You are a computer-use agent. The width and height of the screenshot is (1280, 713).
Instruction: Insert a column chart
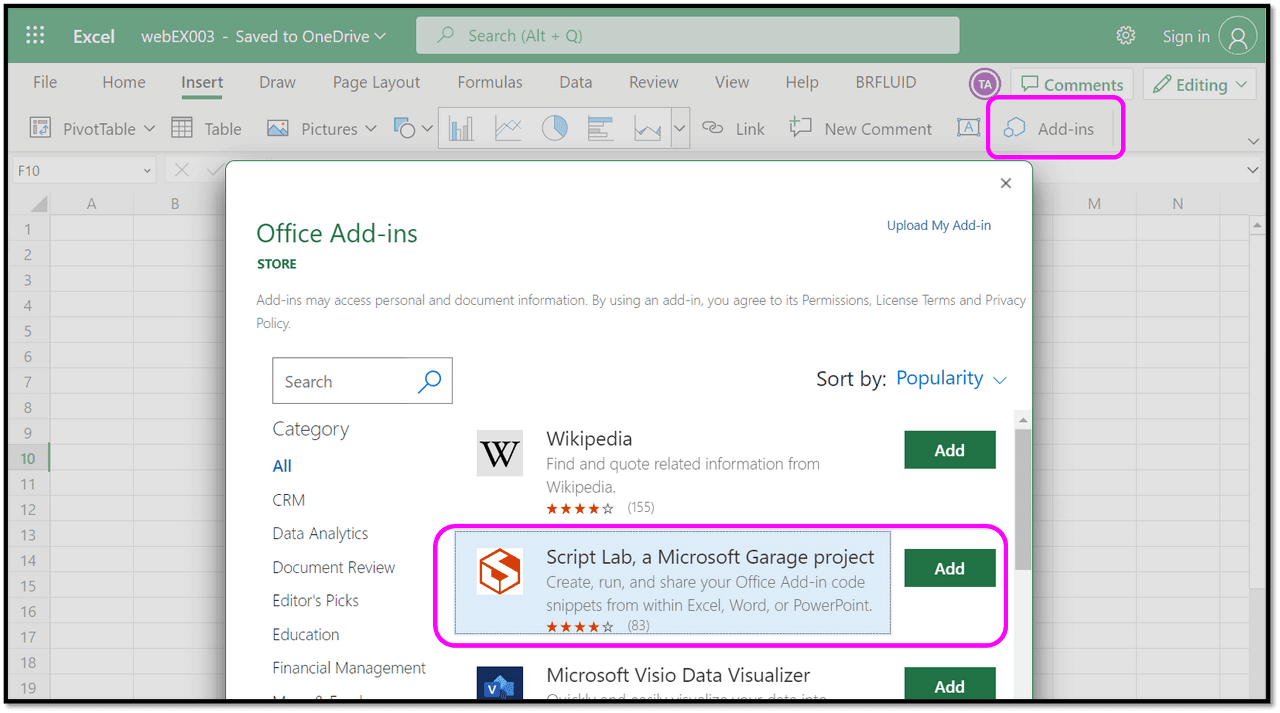click(x=461, y=128)
